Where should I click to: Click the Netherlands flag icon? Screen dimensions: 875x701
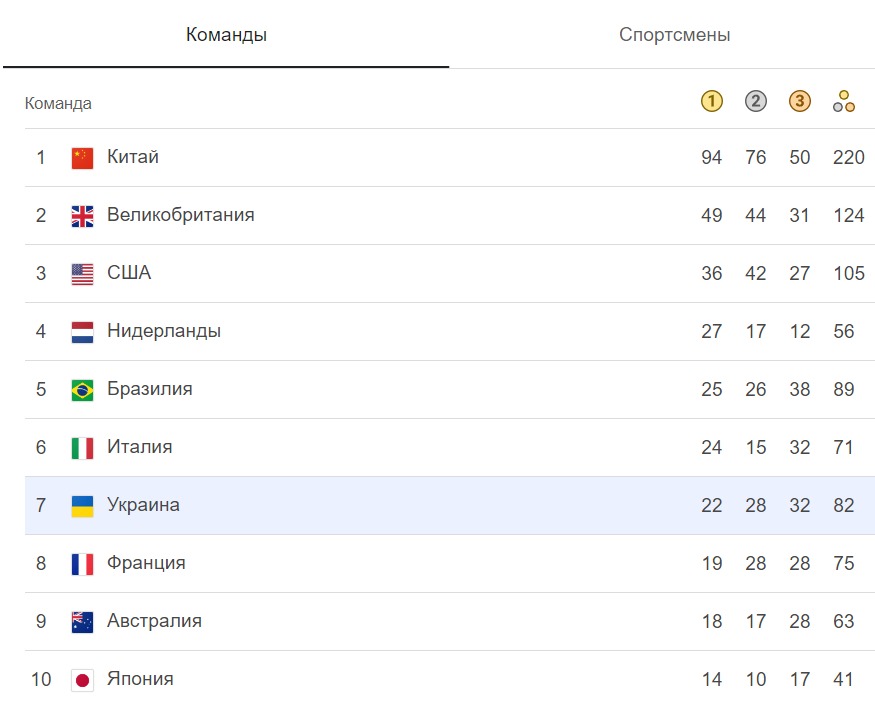point(82,332)
